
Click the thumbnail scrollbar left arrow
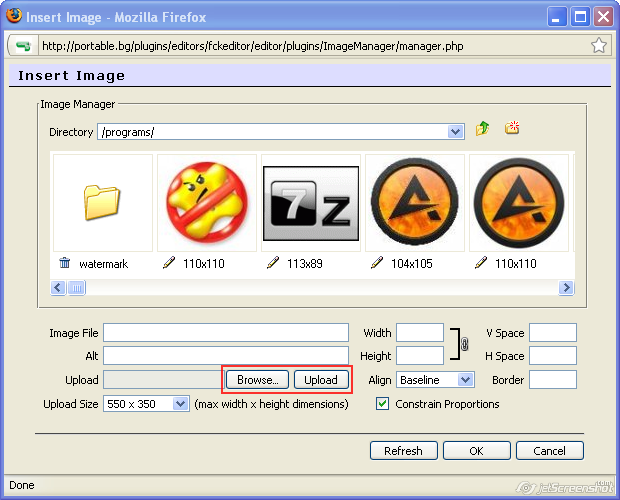coord(58,287)
